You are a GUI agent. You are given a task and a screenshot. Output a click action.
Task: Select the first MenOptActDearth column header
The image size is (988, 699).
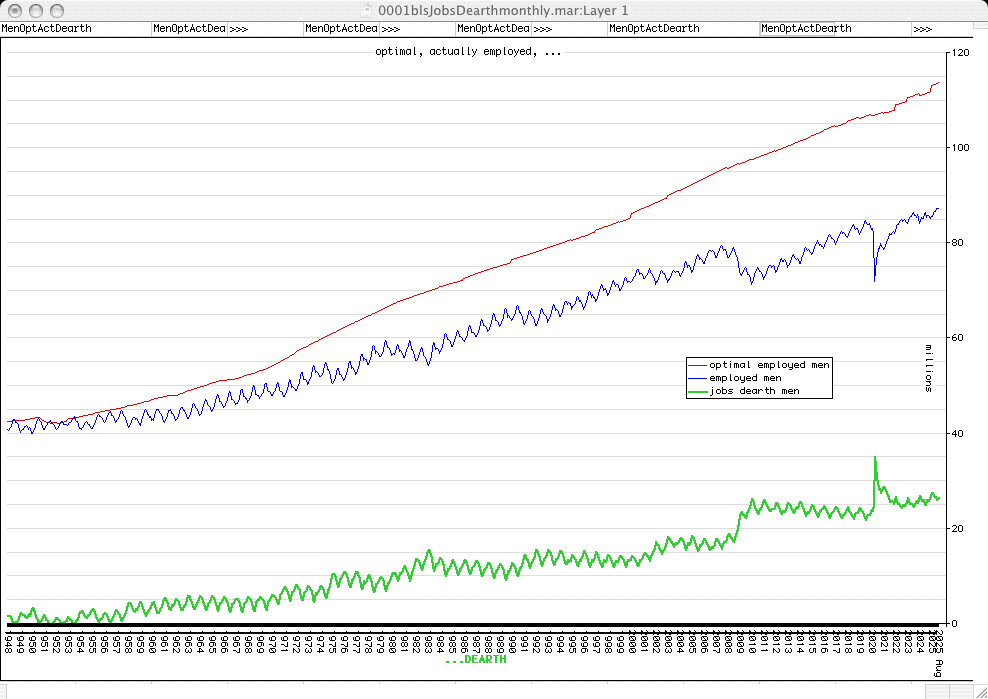[x=47, y=29]
